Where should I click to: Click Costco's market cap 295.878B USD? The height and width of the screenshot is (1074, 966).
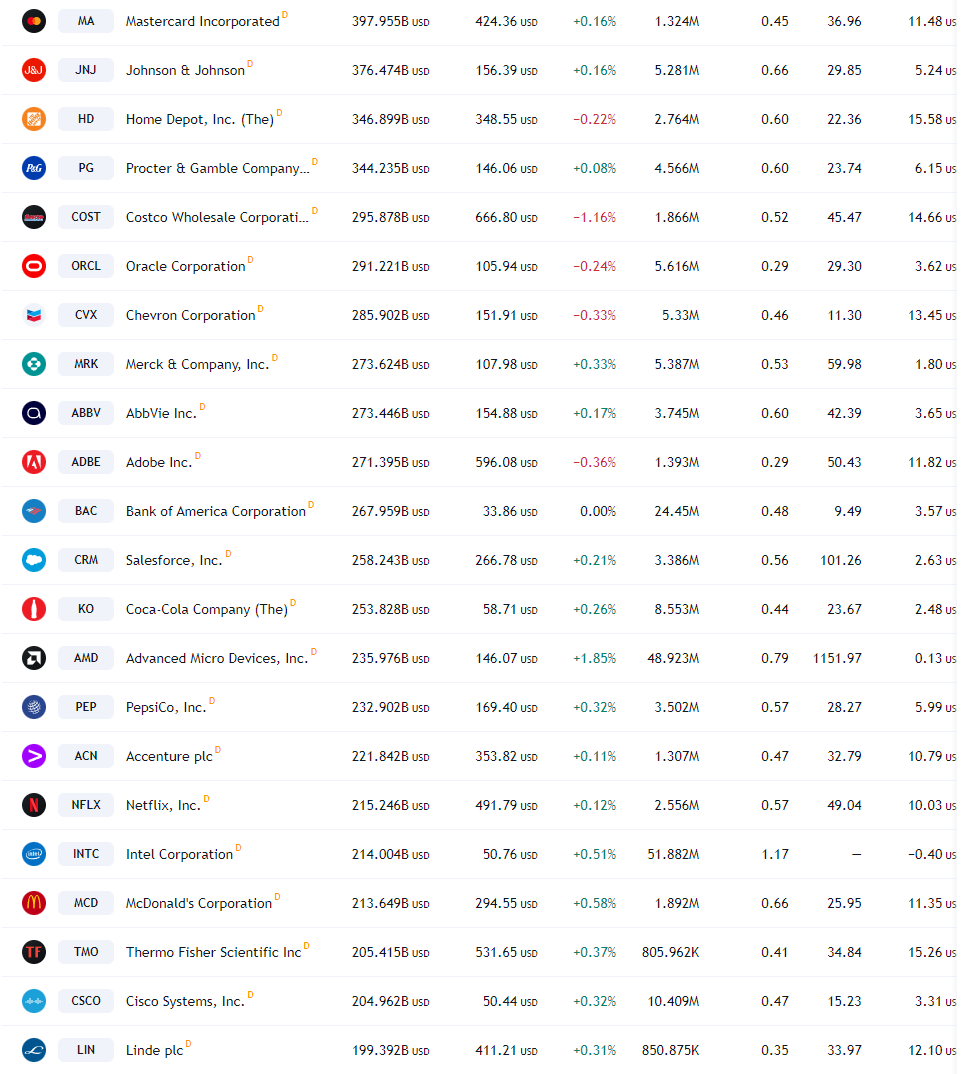coord(391,217)
